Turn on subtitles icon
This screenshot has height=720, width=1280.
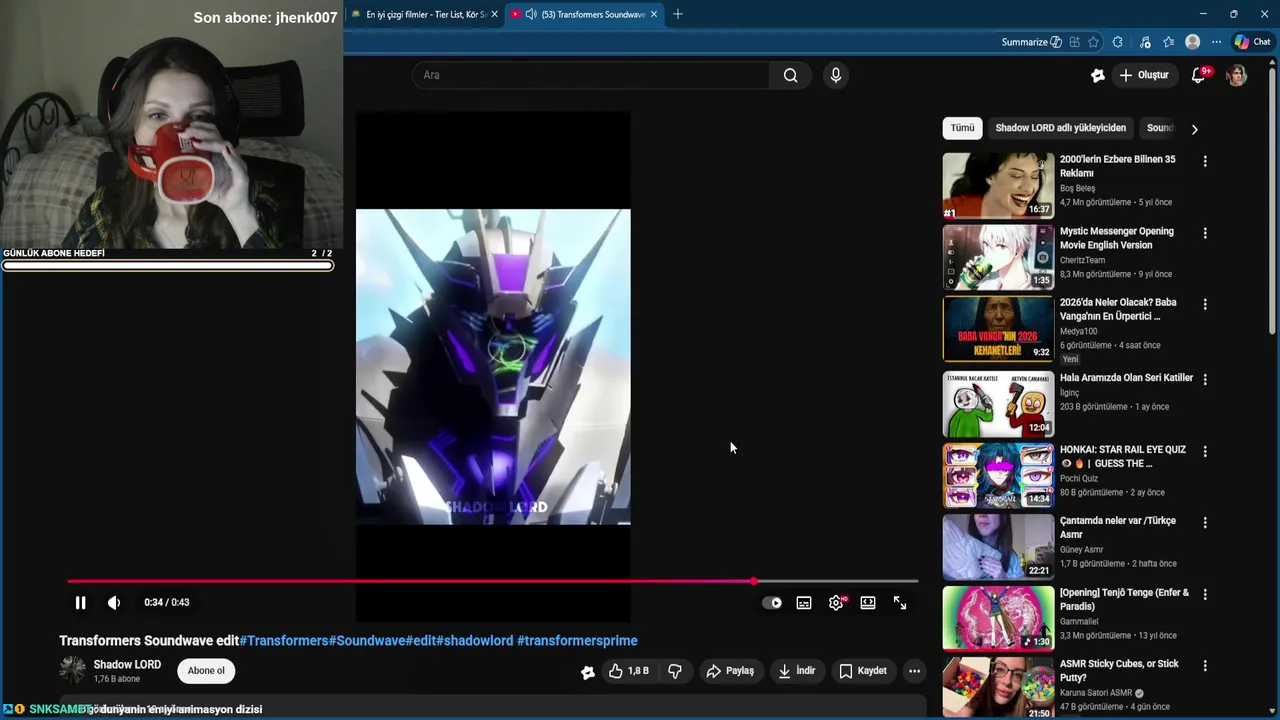(x=804, y=603)
